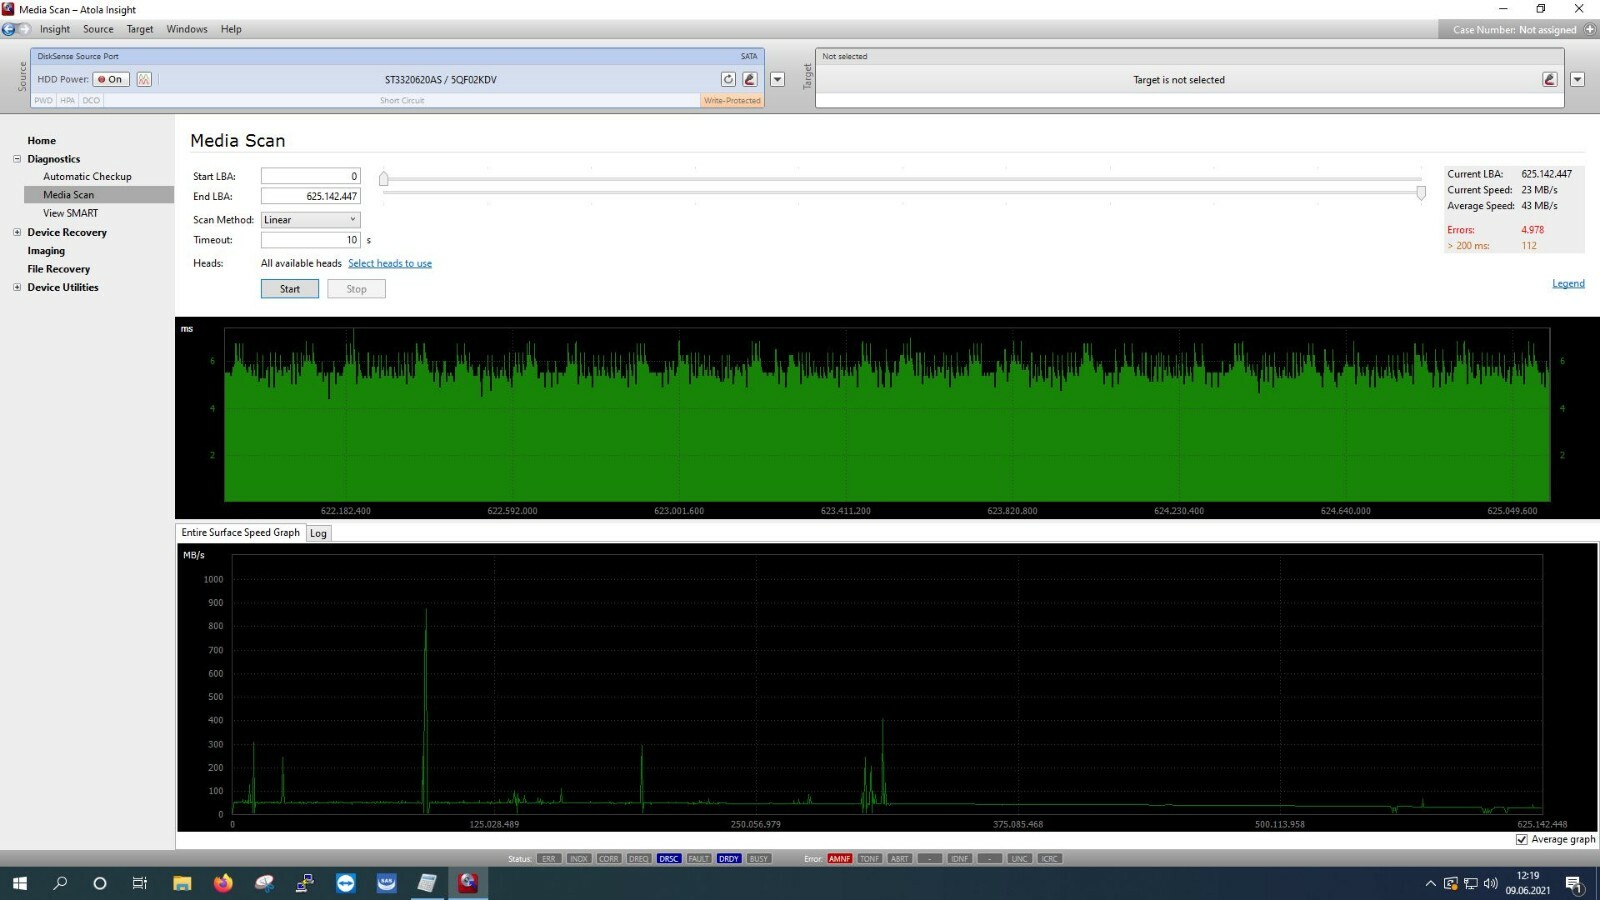
Task: Click the End LBA input field
Action: pos(310,196)
